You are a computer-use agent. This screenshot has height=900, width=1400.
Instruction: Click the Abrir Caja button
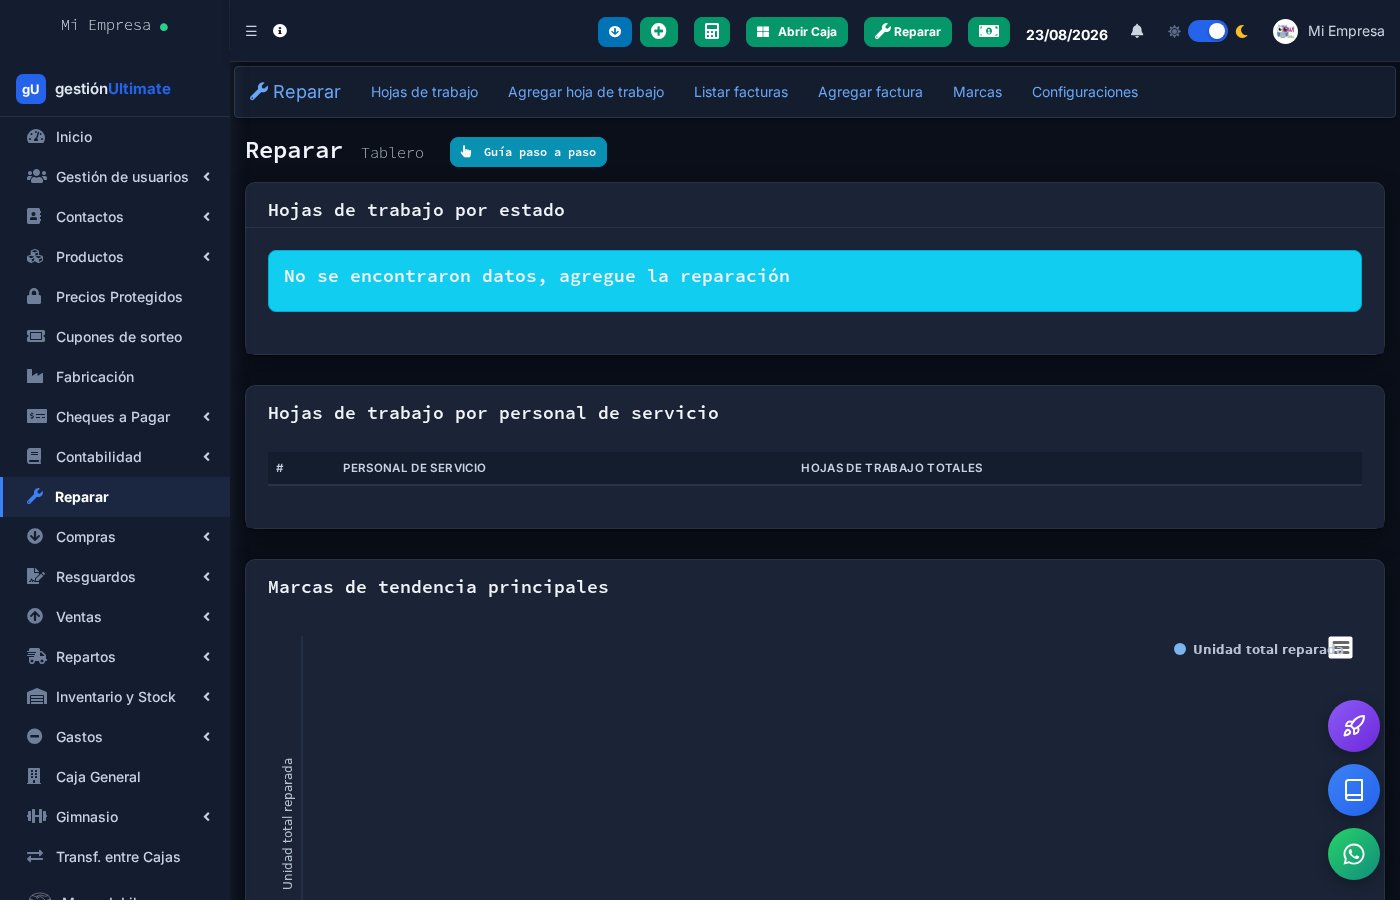pos(797,32)
